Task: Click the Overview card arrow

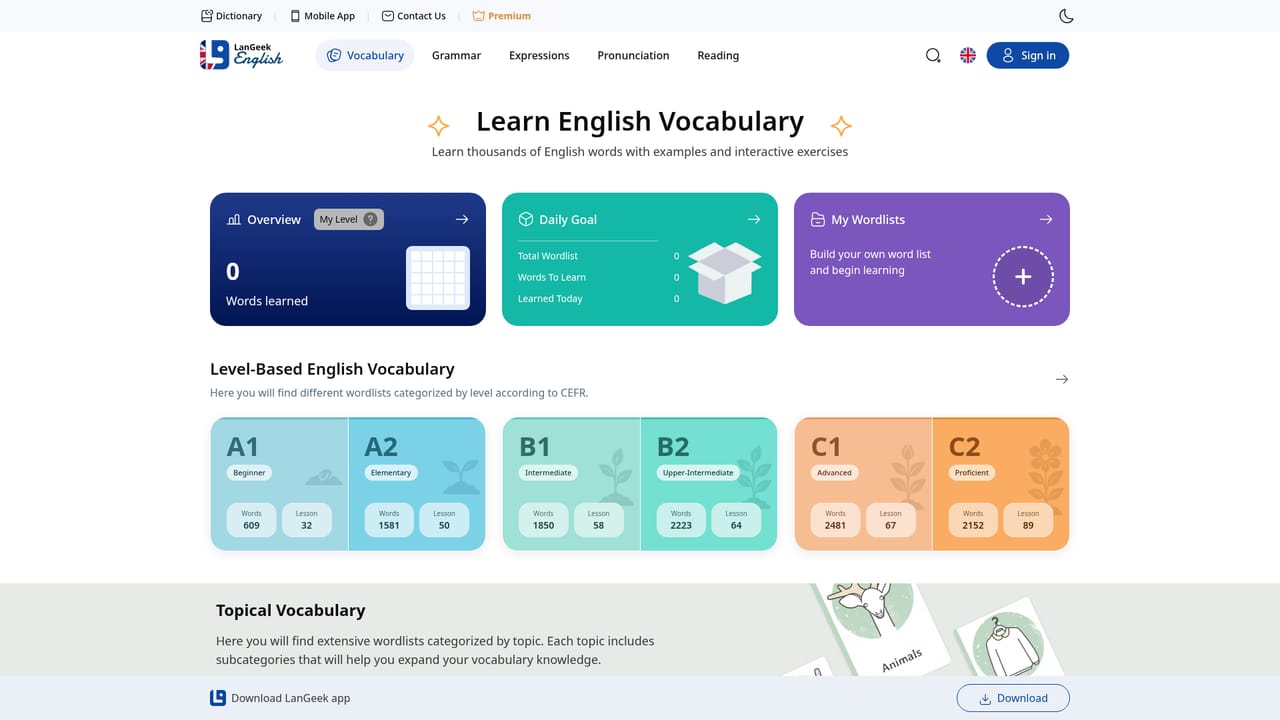Action: 462,219
